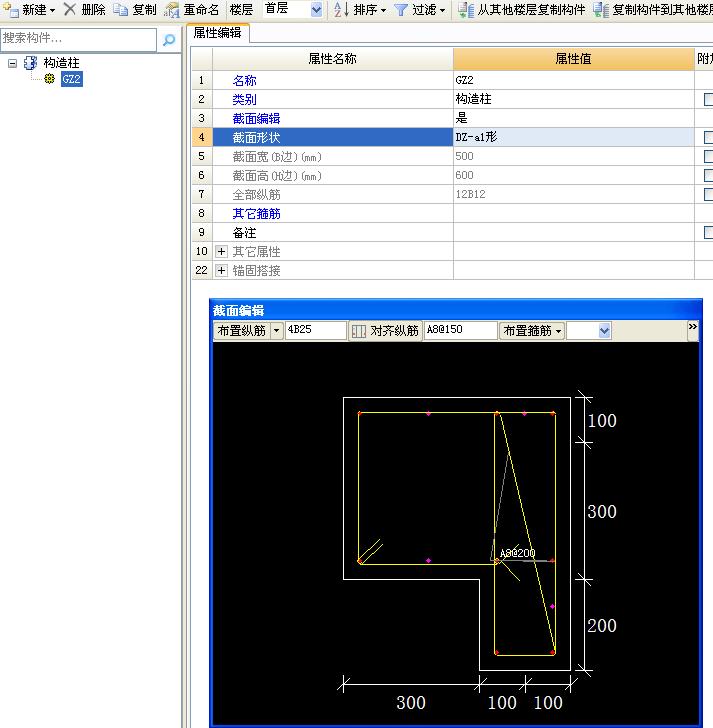The width and height of the screenshot is (713, 728).
Task: Click the 搜索构件 search field
Action: coord(78,39)
